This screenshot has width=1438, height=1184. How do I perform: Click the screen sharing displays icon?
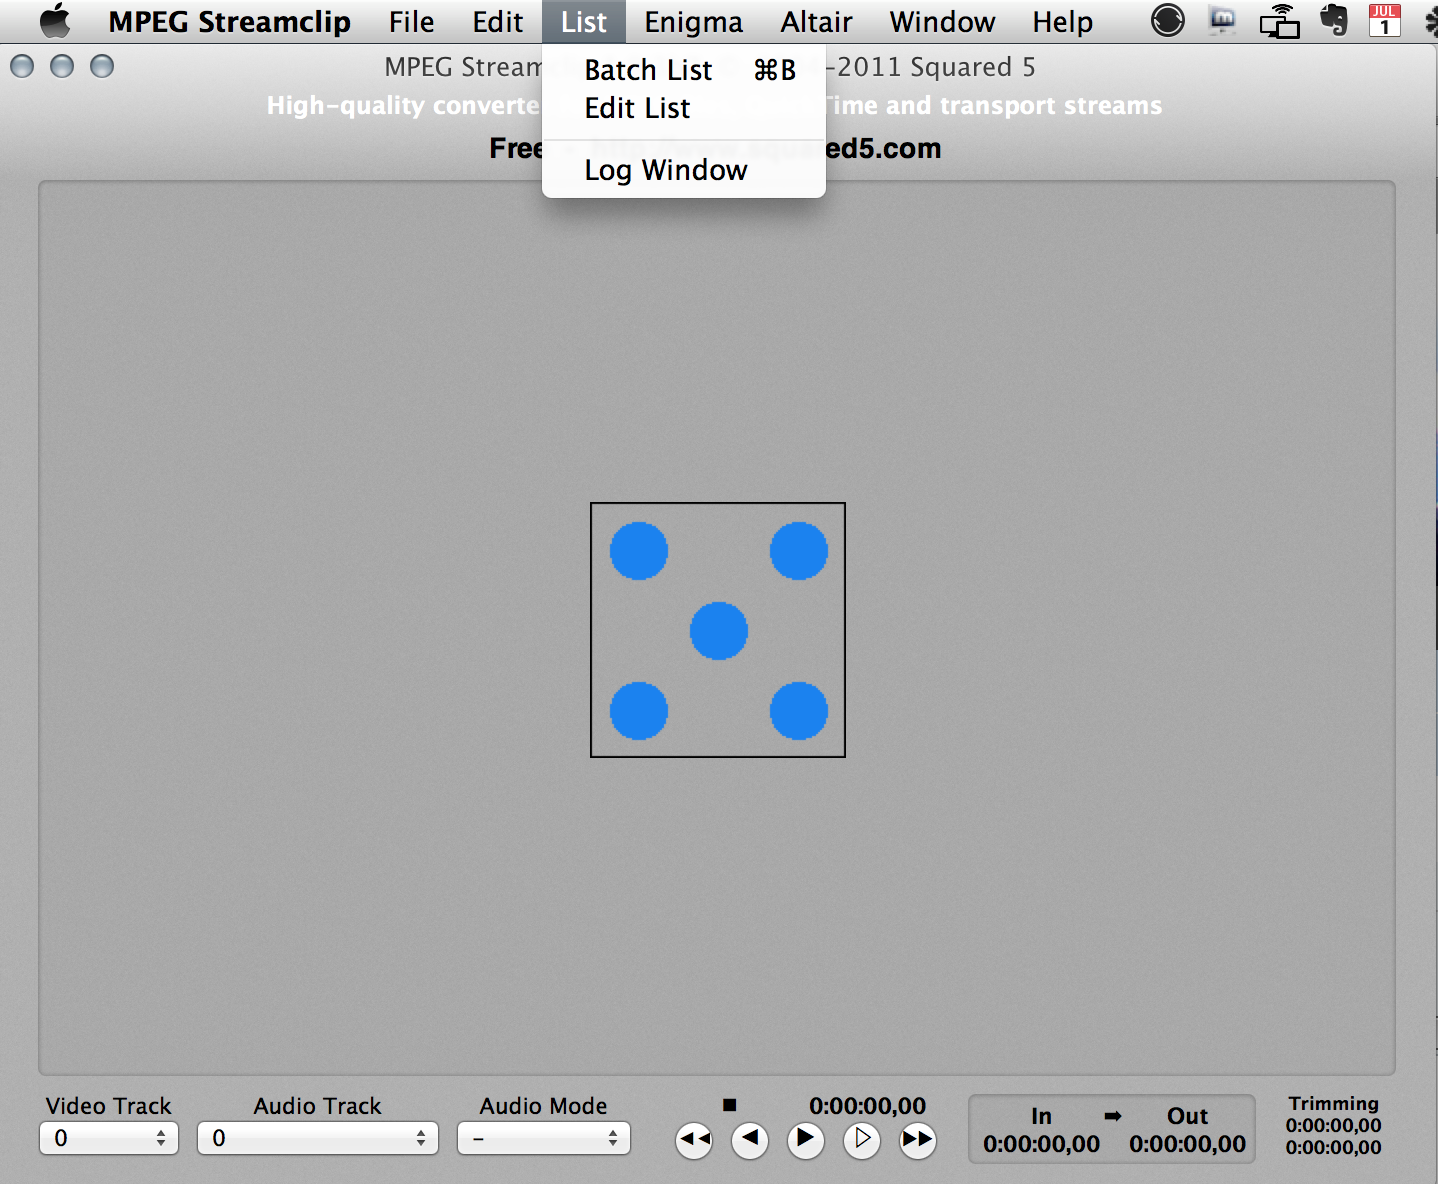[1279, 21]
